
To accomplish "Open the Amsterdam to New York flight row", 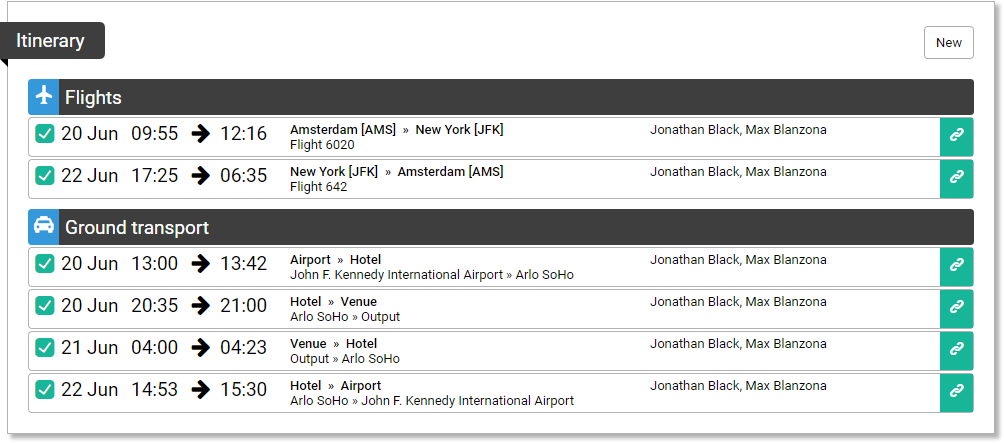I will click(484, 137).
